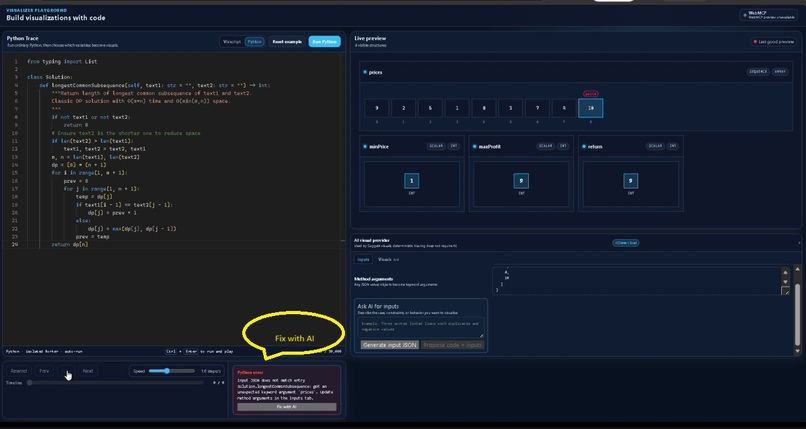The width and height of the screenshot is (806, 429).
Task: Click the Rewind playback button
Action: [x=19, y=371]
